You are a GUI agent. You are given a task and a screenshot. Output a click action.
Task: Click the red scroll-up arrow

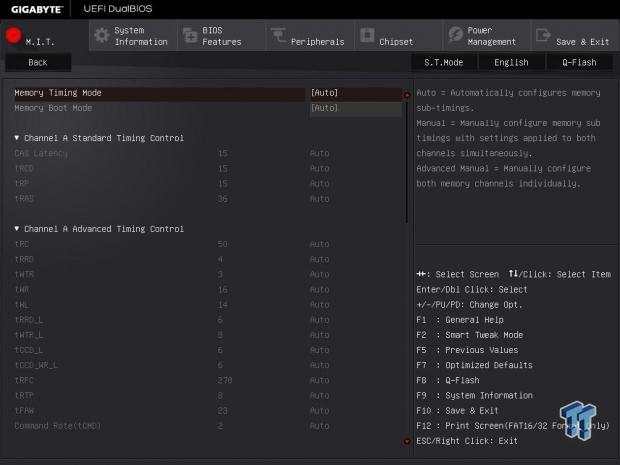(407, 96)
